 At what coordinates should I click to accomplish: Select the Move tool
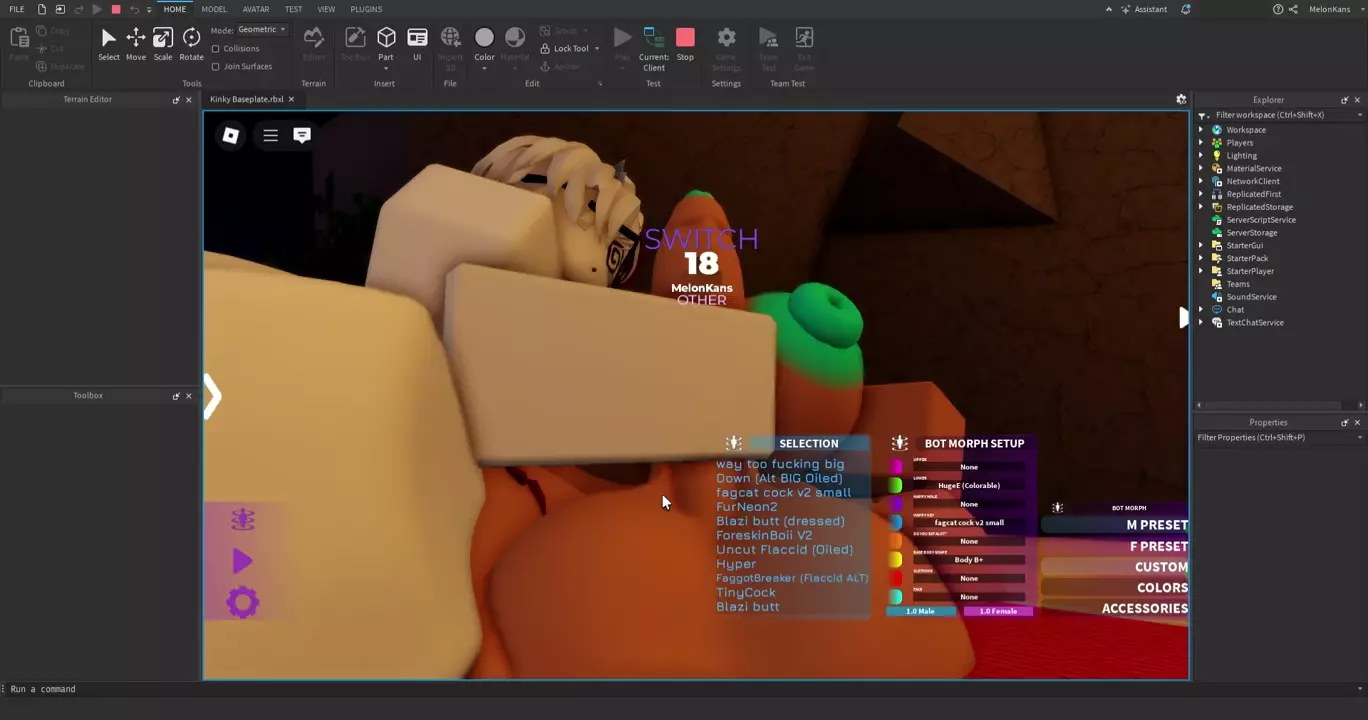pyautogui.click(x=135, y=43)
